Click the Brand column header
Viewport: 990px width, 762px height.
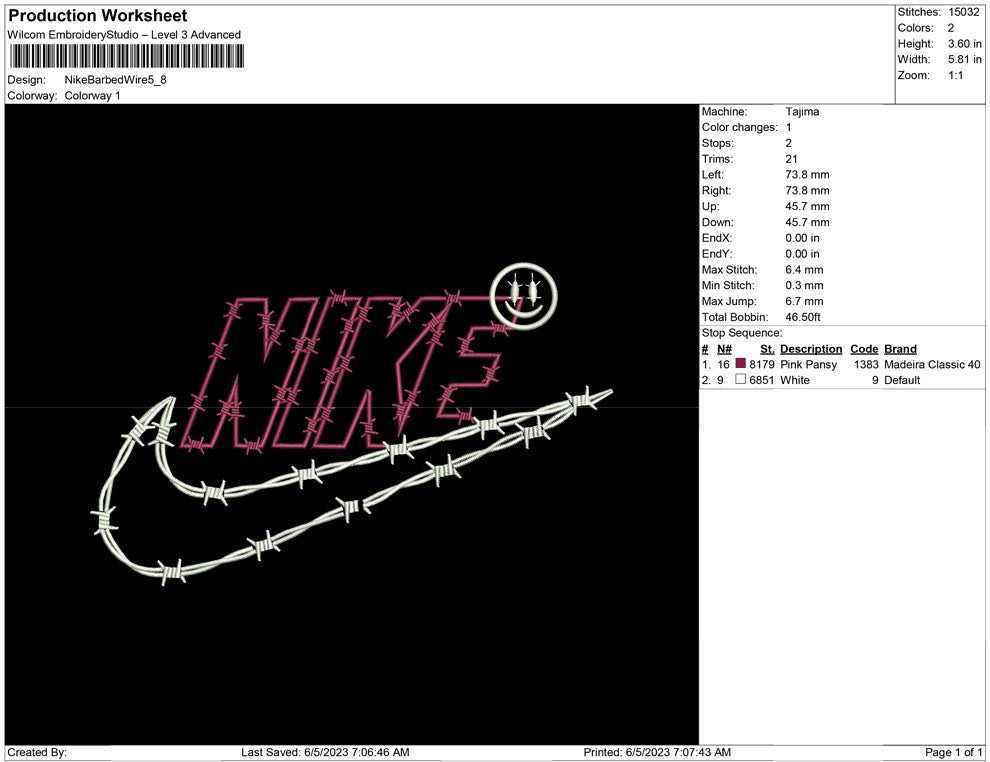pyautogui.click(x=900, y=348)
